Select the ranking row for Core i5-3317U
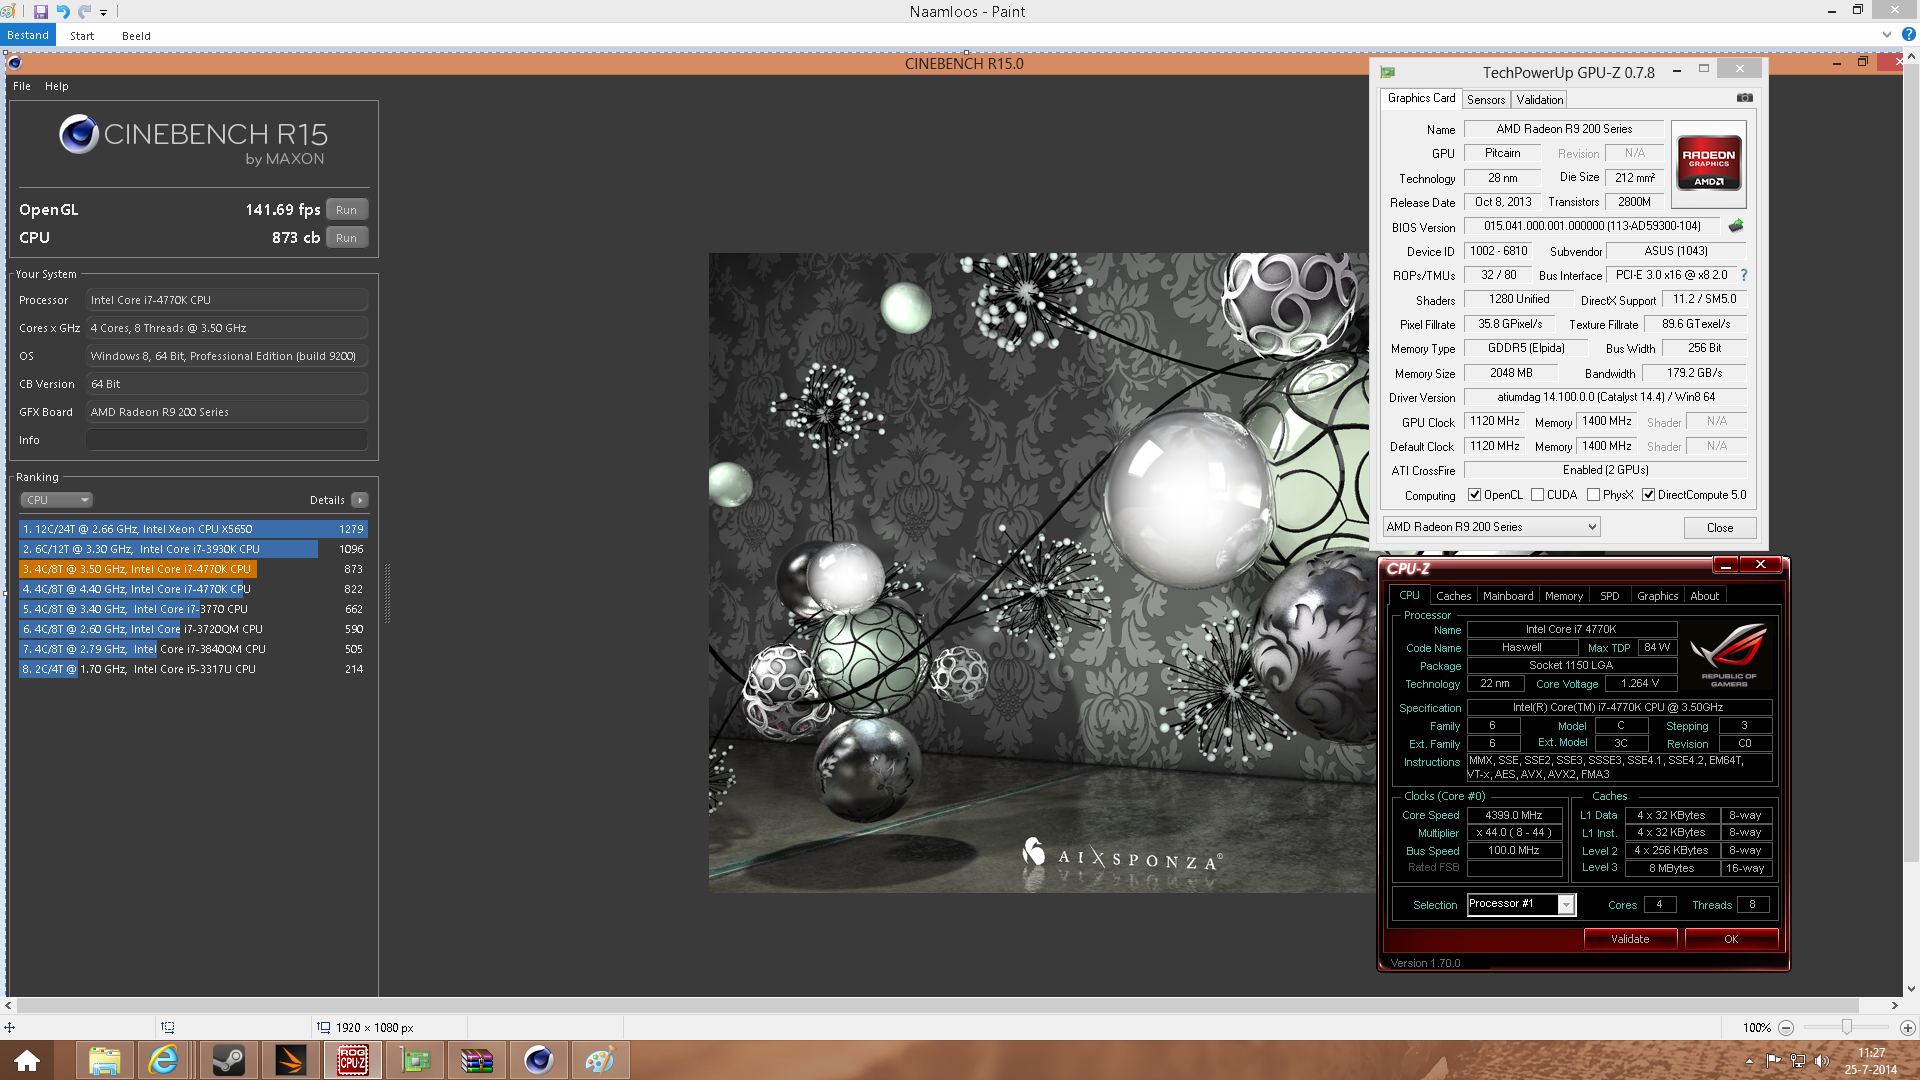 coord(193,669)
